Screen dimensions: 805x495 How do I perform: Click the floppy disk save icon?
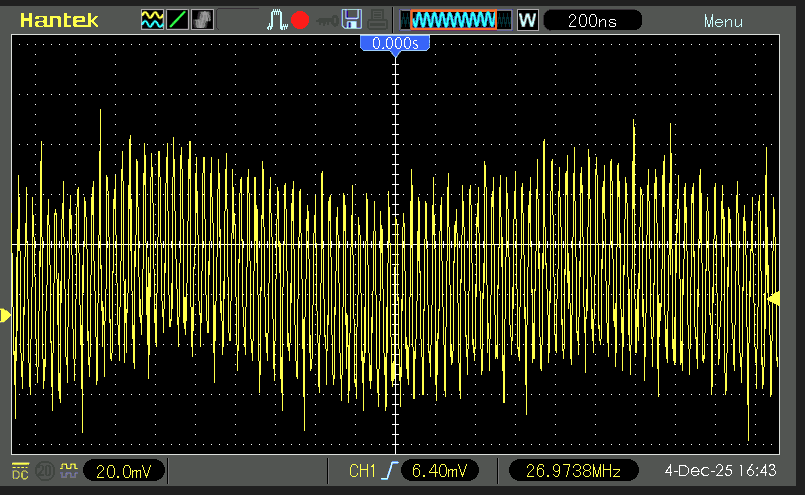click(x=351, y=19)
